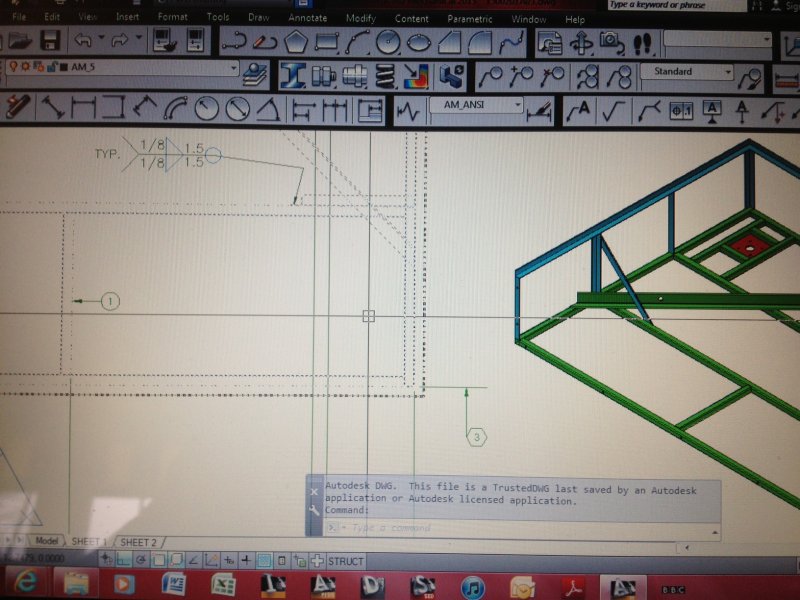This screenshot has height=600, width=800.
Task: Switch to the Model tab
Action: click(x=46, y=540)
